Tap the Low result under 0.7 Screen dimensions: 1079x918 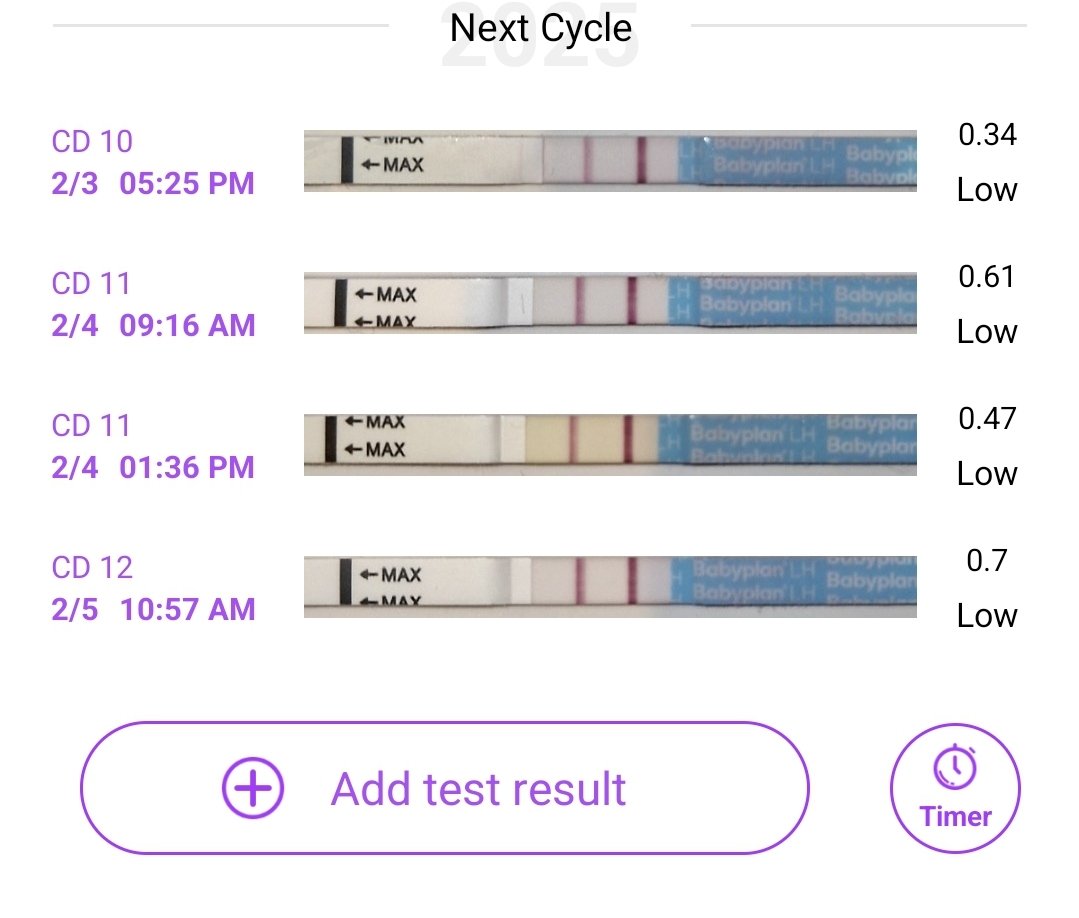click(987, 616)
